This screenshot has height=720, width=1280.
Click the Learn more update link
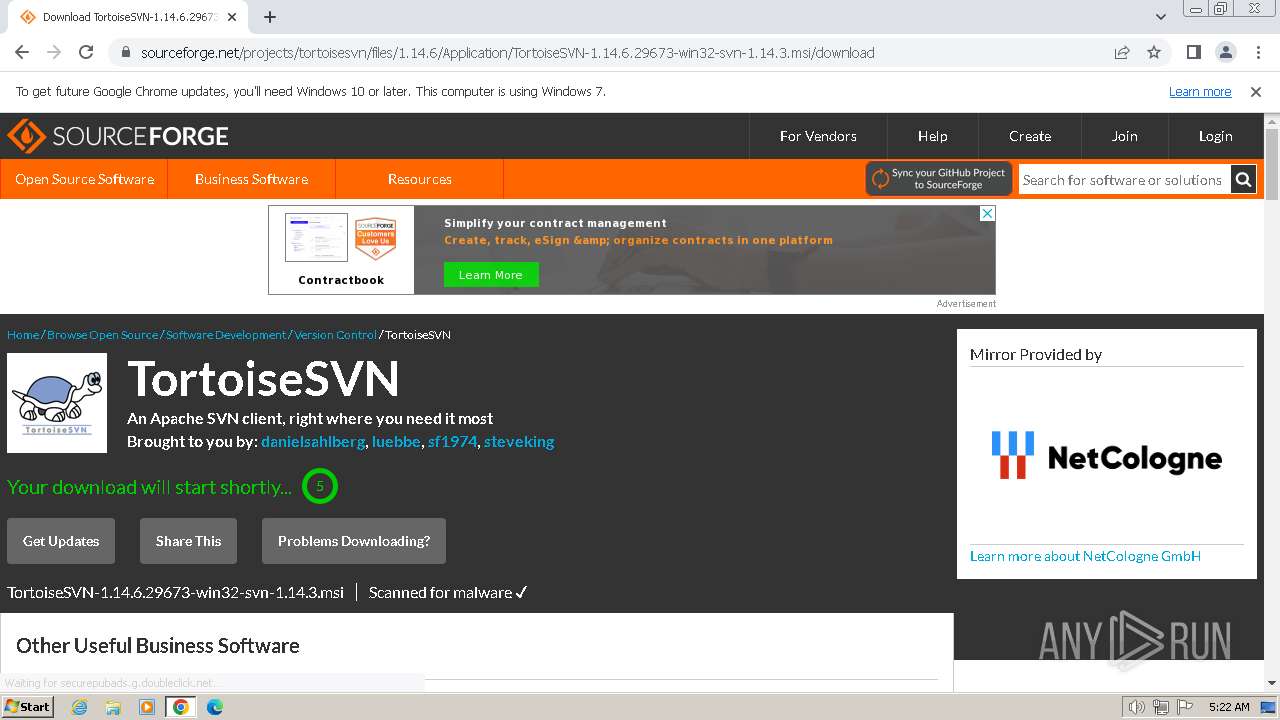tap(1200, 92)
